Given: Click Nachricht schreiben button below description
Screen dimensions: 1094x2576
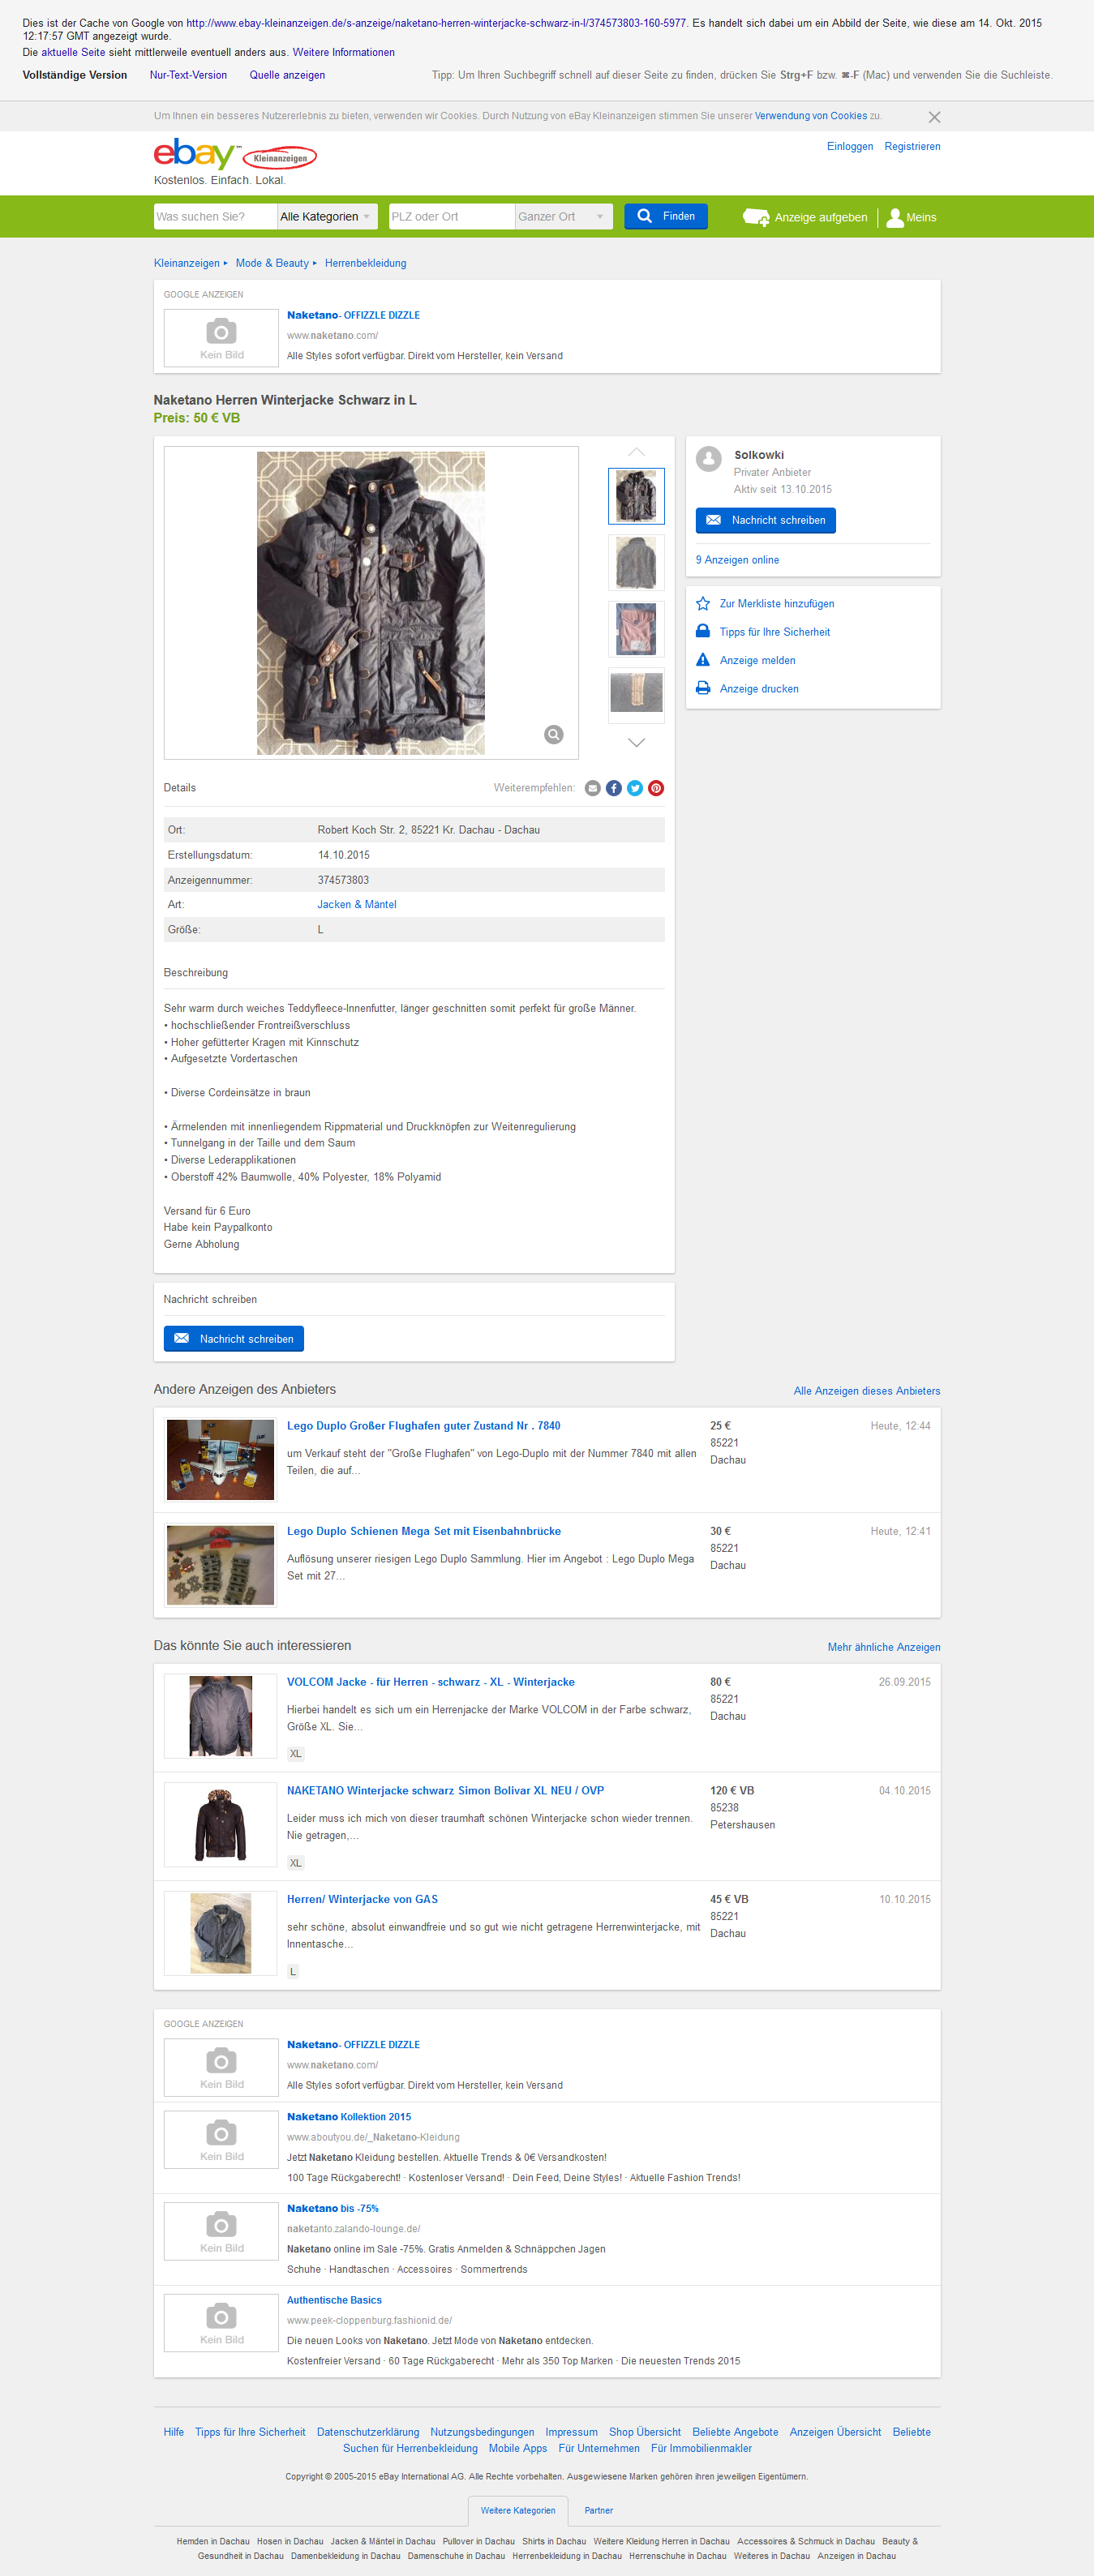Looking at the screenshot, I should pos(234,1338).
